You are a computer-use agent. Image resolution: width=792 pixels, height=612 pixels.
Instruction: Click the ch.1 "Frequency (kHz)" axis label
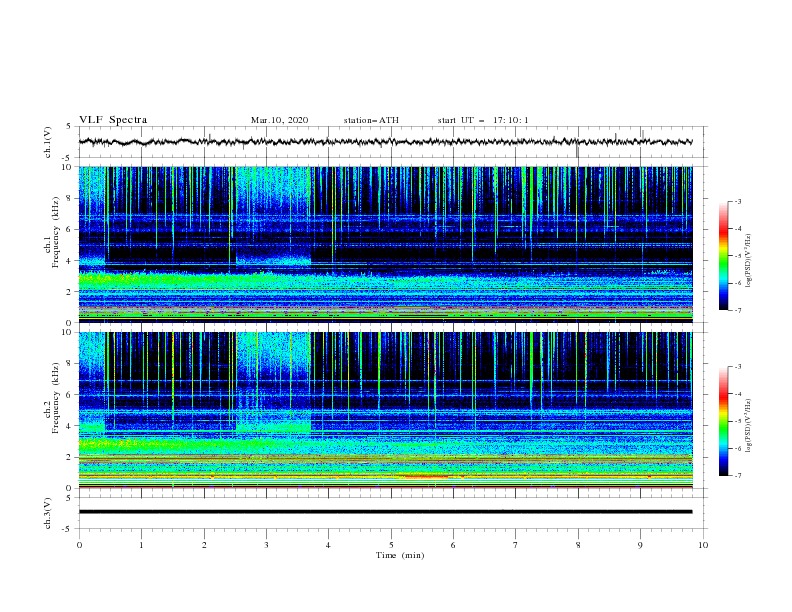(x=56, y=232)
